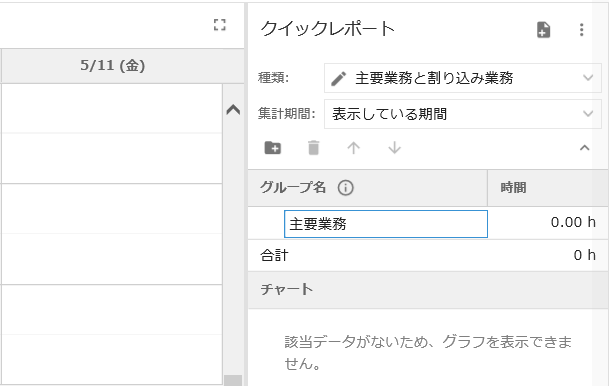Image resolution: width=609 pixels, height=386 pixels.
Task: Open the three-dot more options menu
Action: click(581, 30)
